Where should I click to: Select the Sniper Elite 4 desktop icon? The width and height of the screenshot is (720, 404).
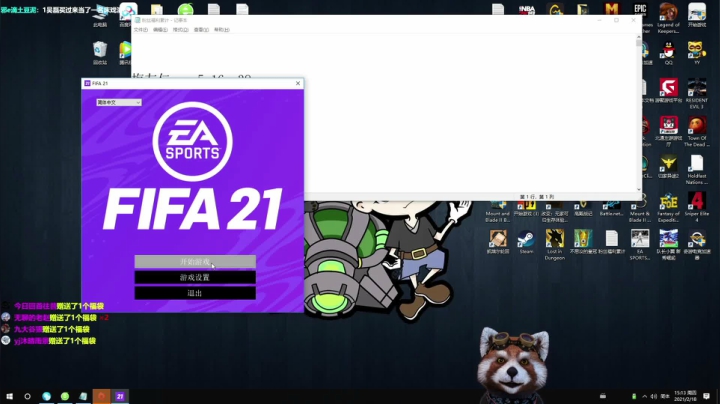pyautogui.click(x=697, y=207)
